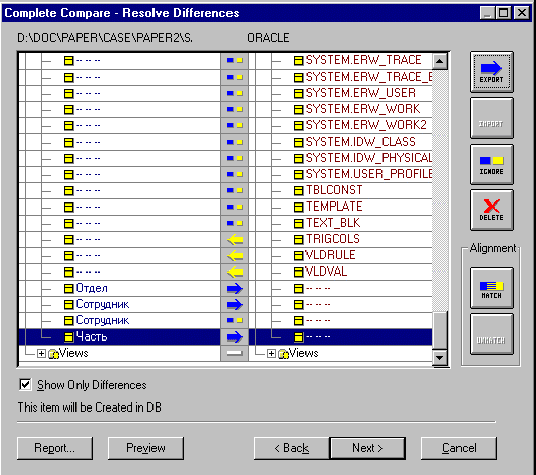Click the Export arrow button

[492, 72]
